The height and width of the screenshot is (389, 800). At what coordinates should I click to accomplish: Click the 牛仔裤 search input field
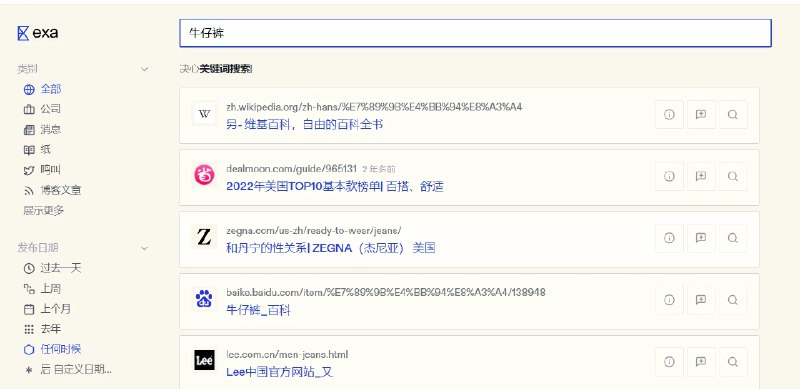[x=475, y=33]
